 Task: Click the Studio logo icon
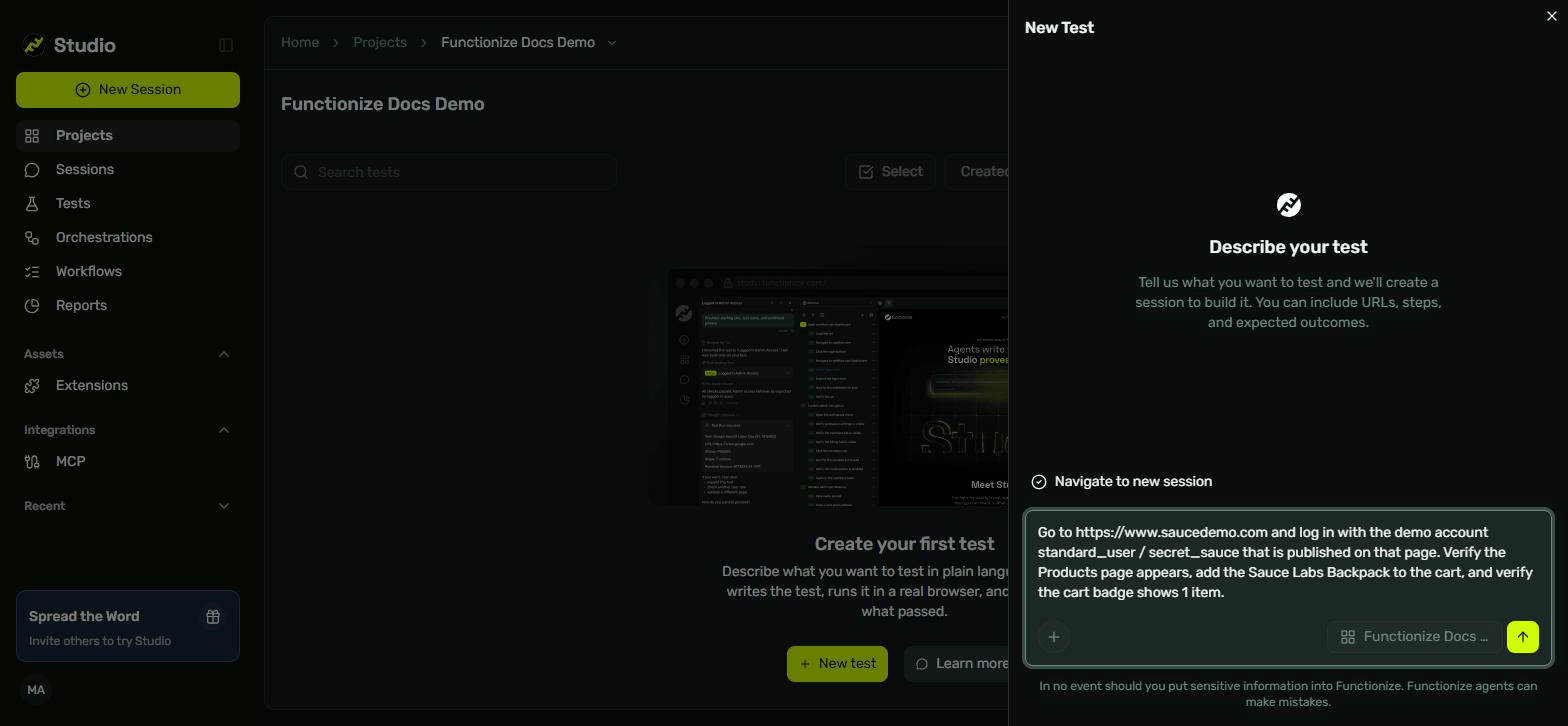34,45
